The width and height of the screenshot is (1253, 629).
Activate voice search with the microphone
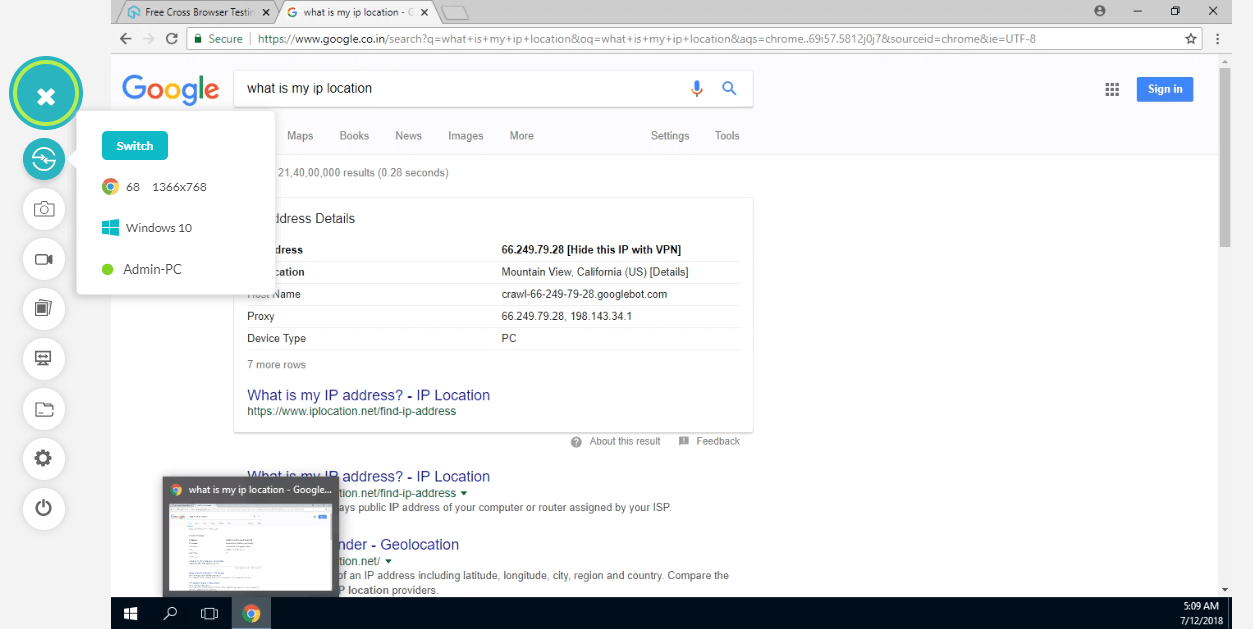tap(697, 88)
